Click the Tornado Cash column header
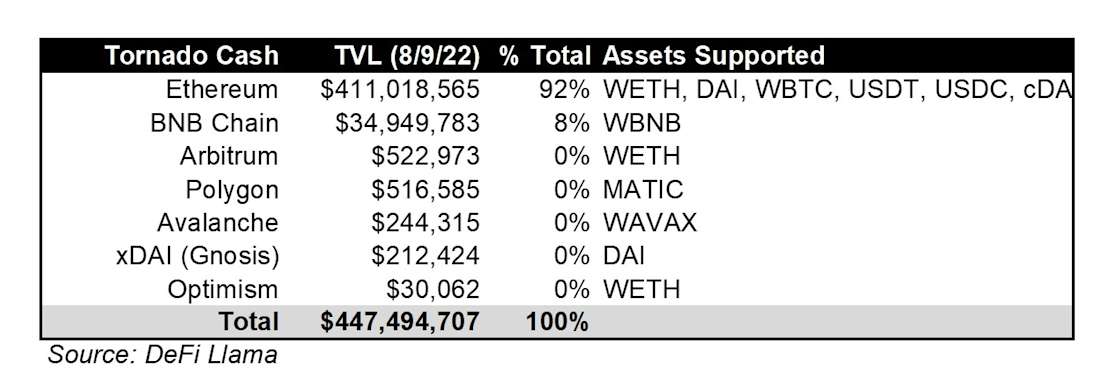 (x=192, y=56)
